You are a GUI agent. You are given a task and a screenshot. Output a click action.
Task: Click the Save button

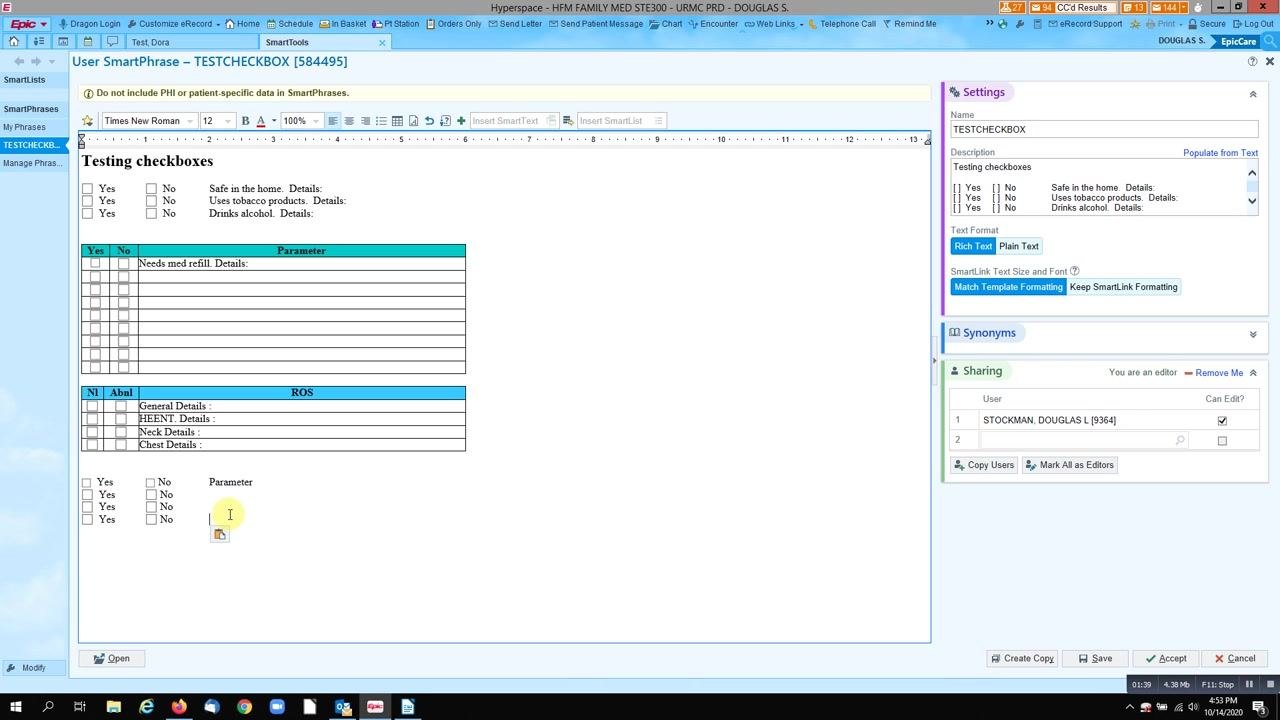coord(1094,659)
